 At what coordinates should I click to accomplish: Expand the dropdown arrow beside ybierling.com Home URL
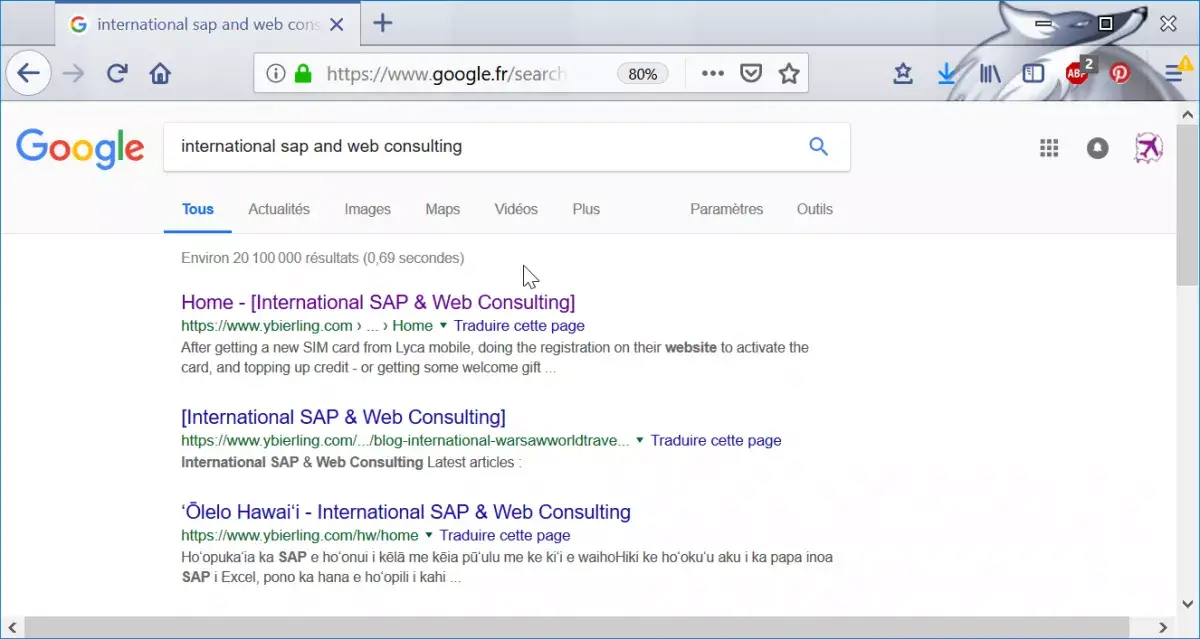click(x=443, y=326)
